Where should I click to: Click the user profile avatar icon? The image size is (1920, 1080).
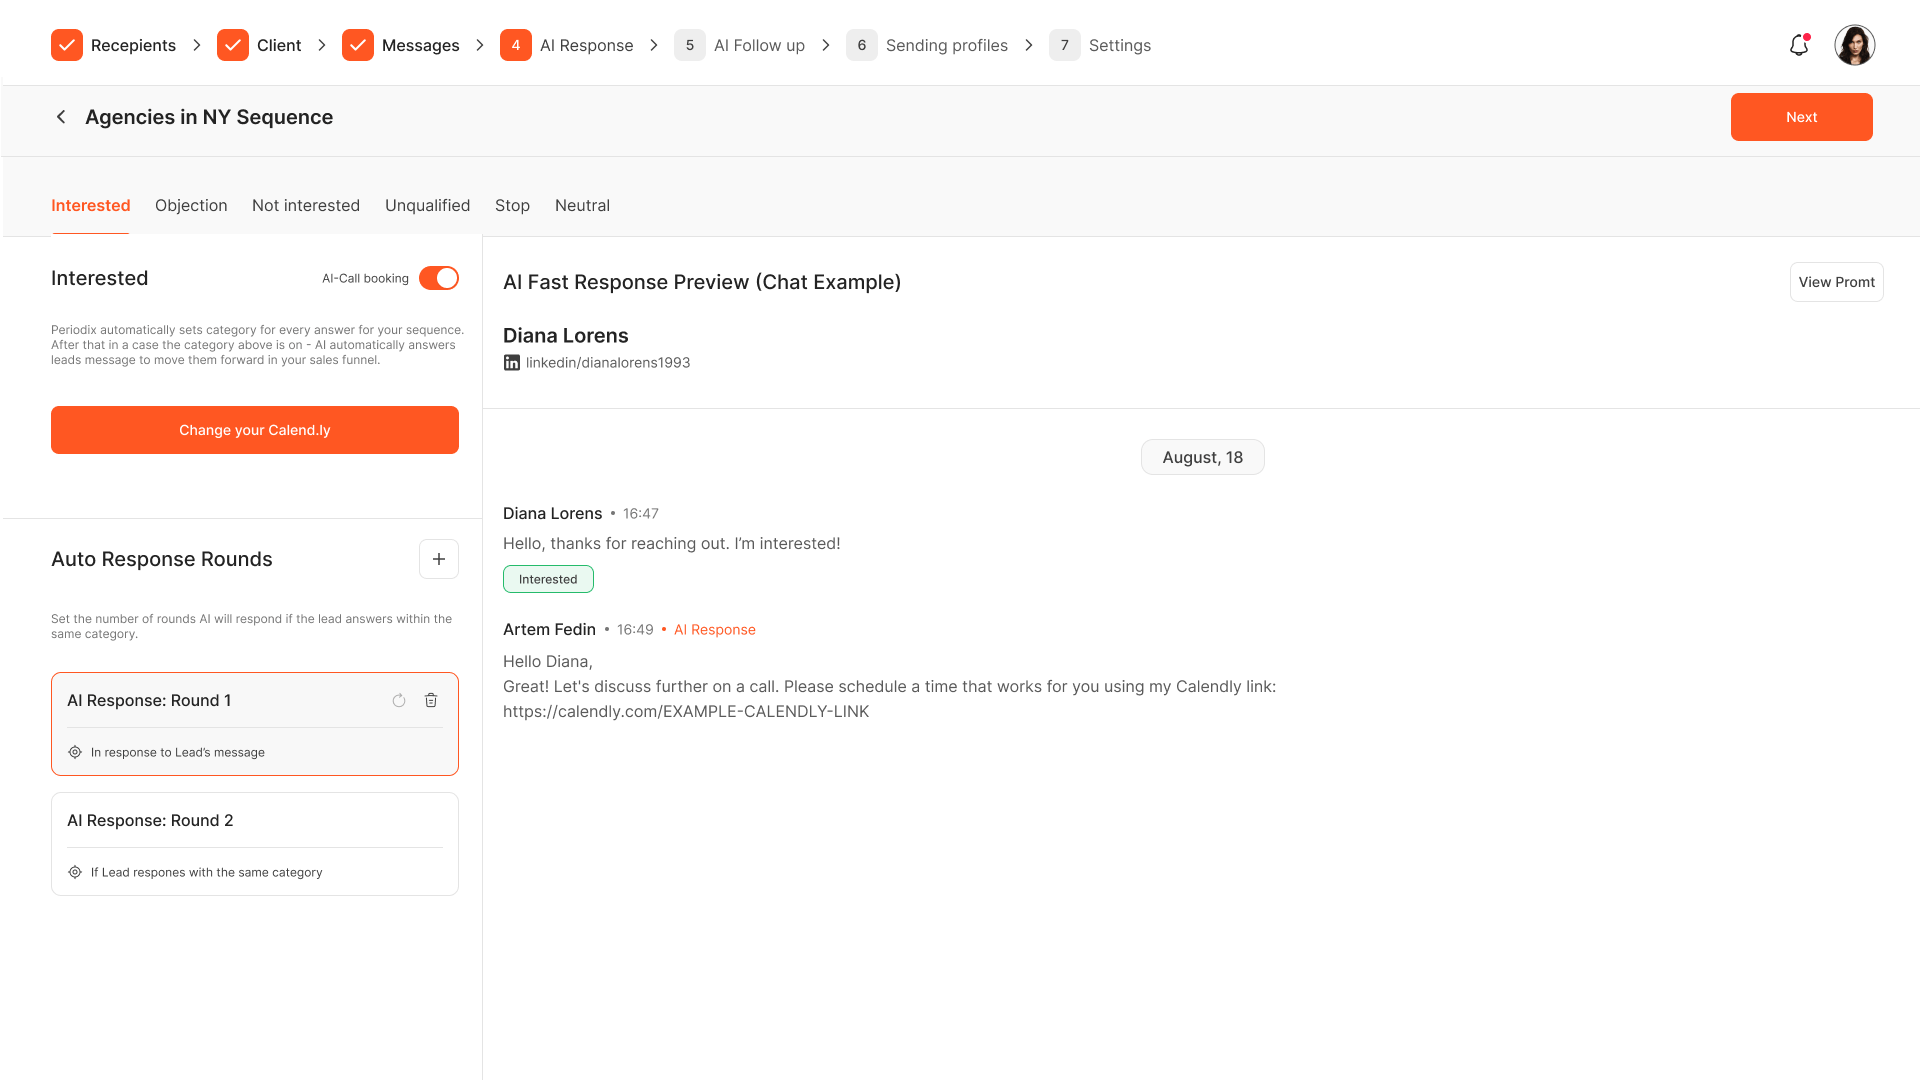1857,45
